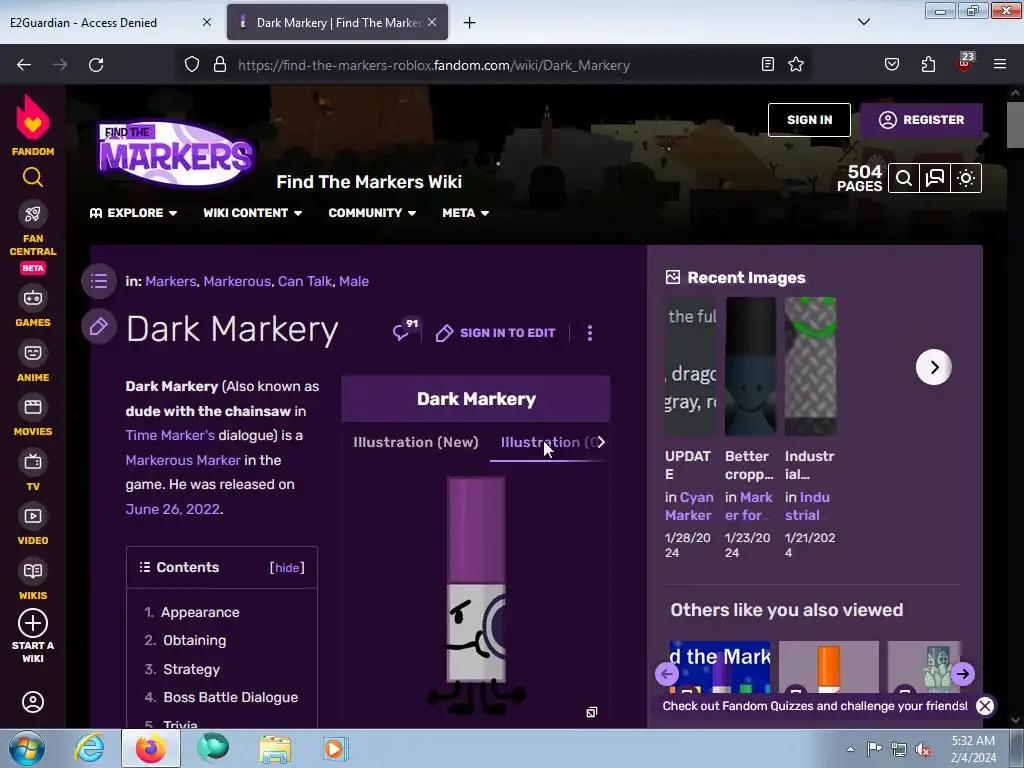Select the second Illustration infobox tab
The image size is (1024, 768).
click(x=547, y=442)
